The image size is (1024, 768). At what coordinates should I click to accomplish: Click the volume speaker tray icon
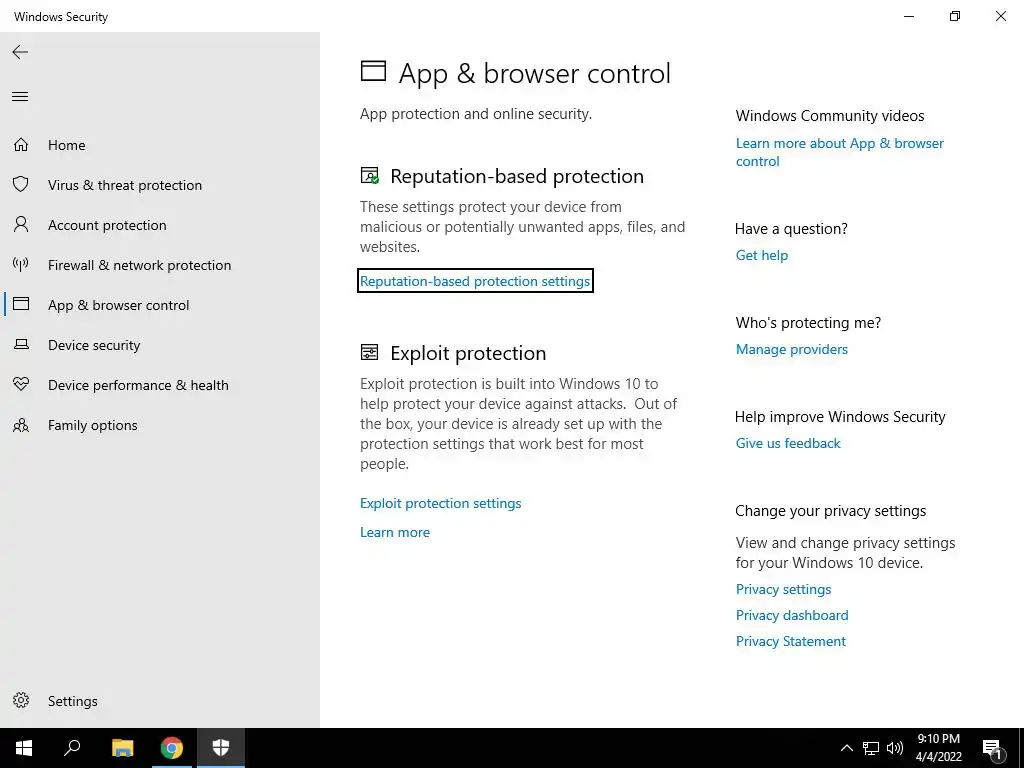[x=895, y=748]
